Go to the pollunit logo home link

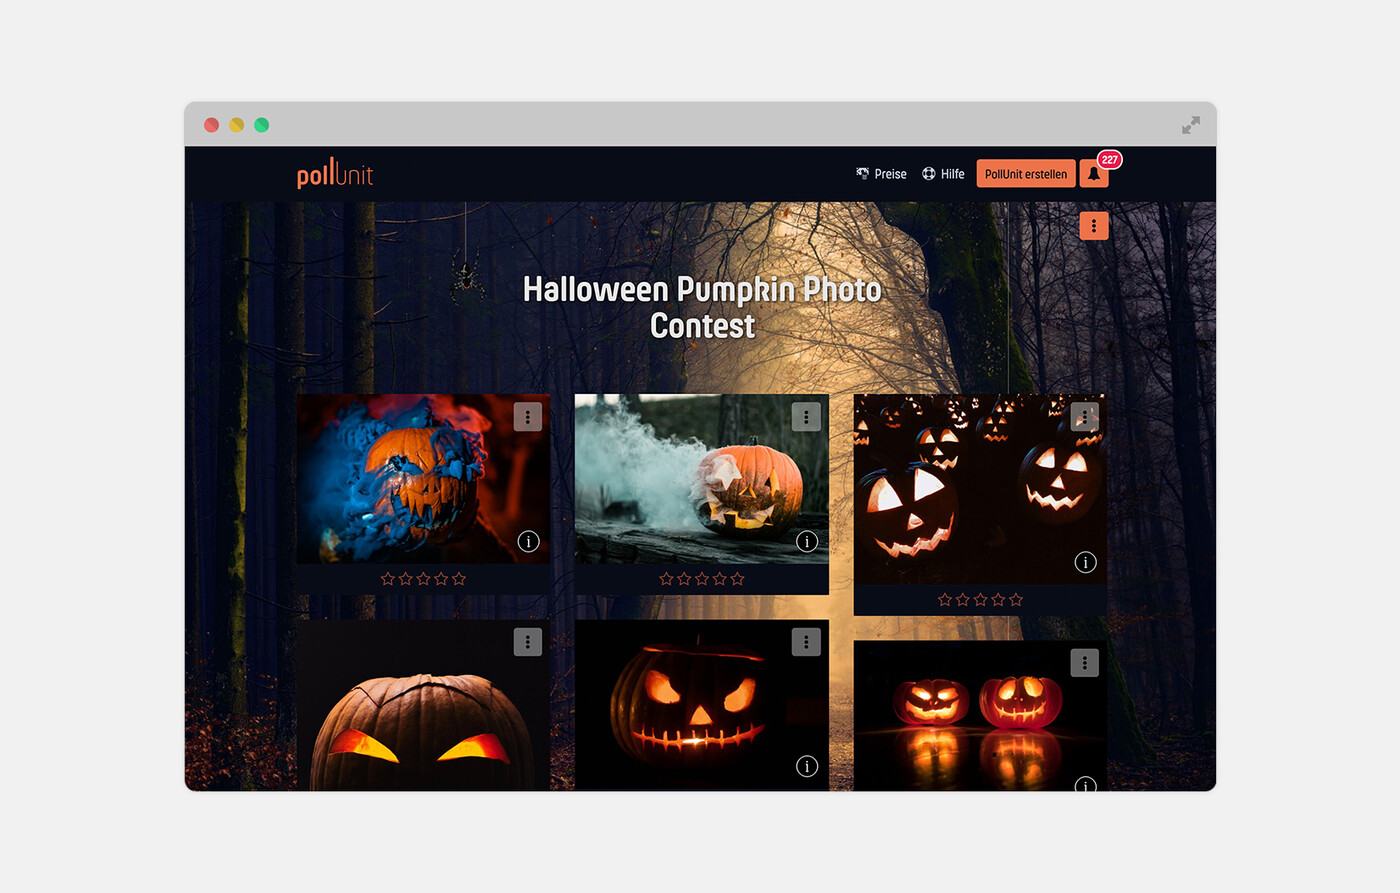335,173
